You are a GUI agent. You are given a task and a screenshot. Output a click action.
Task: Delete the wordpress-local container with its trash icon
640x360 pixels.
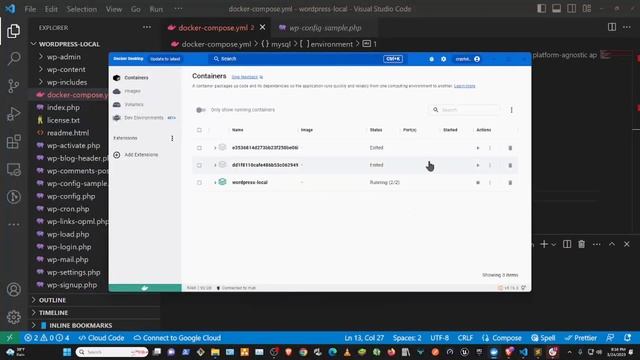pos(510,182)
